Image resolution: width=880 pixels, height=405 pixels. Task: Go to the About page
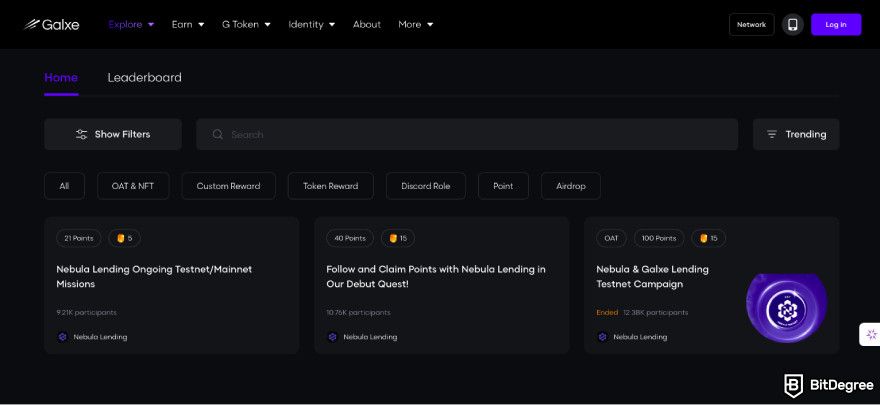(367, 24)
